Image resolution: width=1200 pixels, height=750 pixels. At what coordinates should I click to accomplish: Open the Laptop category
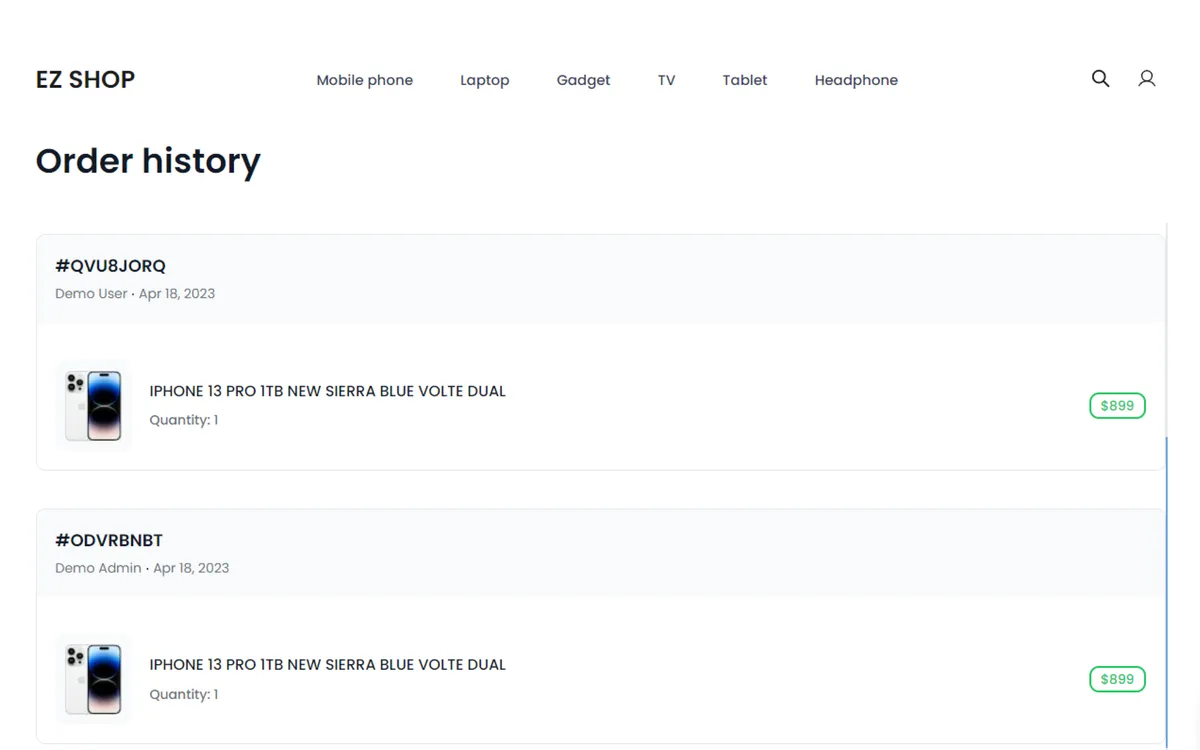pos(485,80)
